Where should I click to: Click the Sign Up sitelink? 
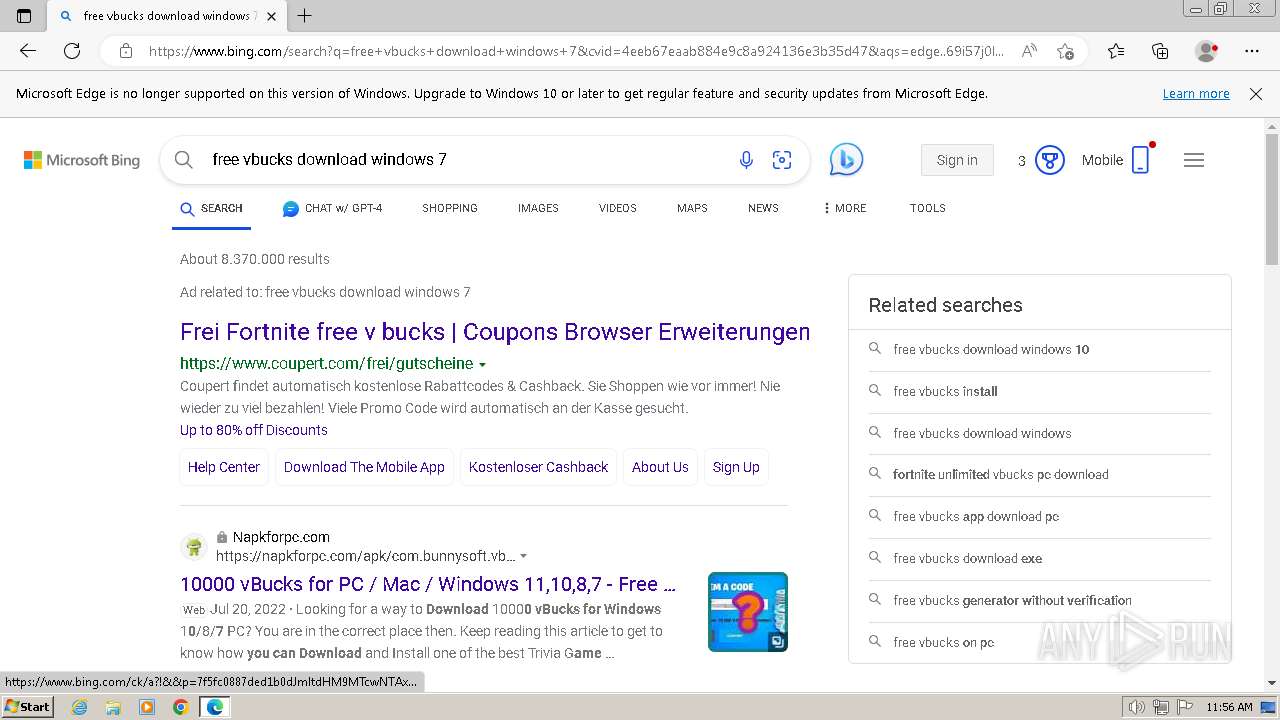(736, 467)
